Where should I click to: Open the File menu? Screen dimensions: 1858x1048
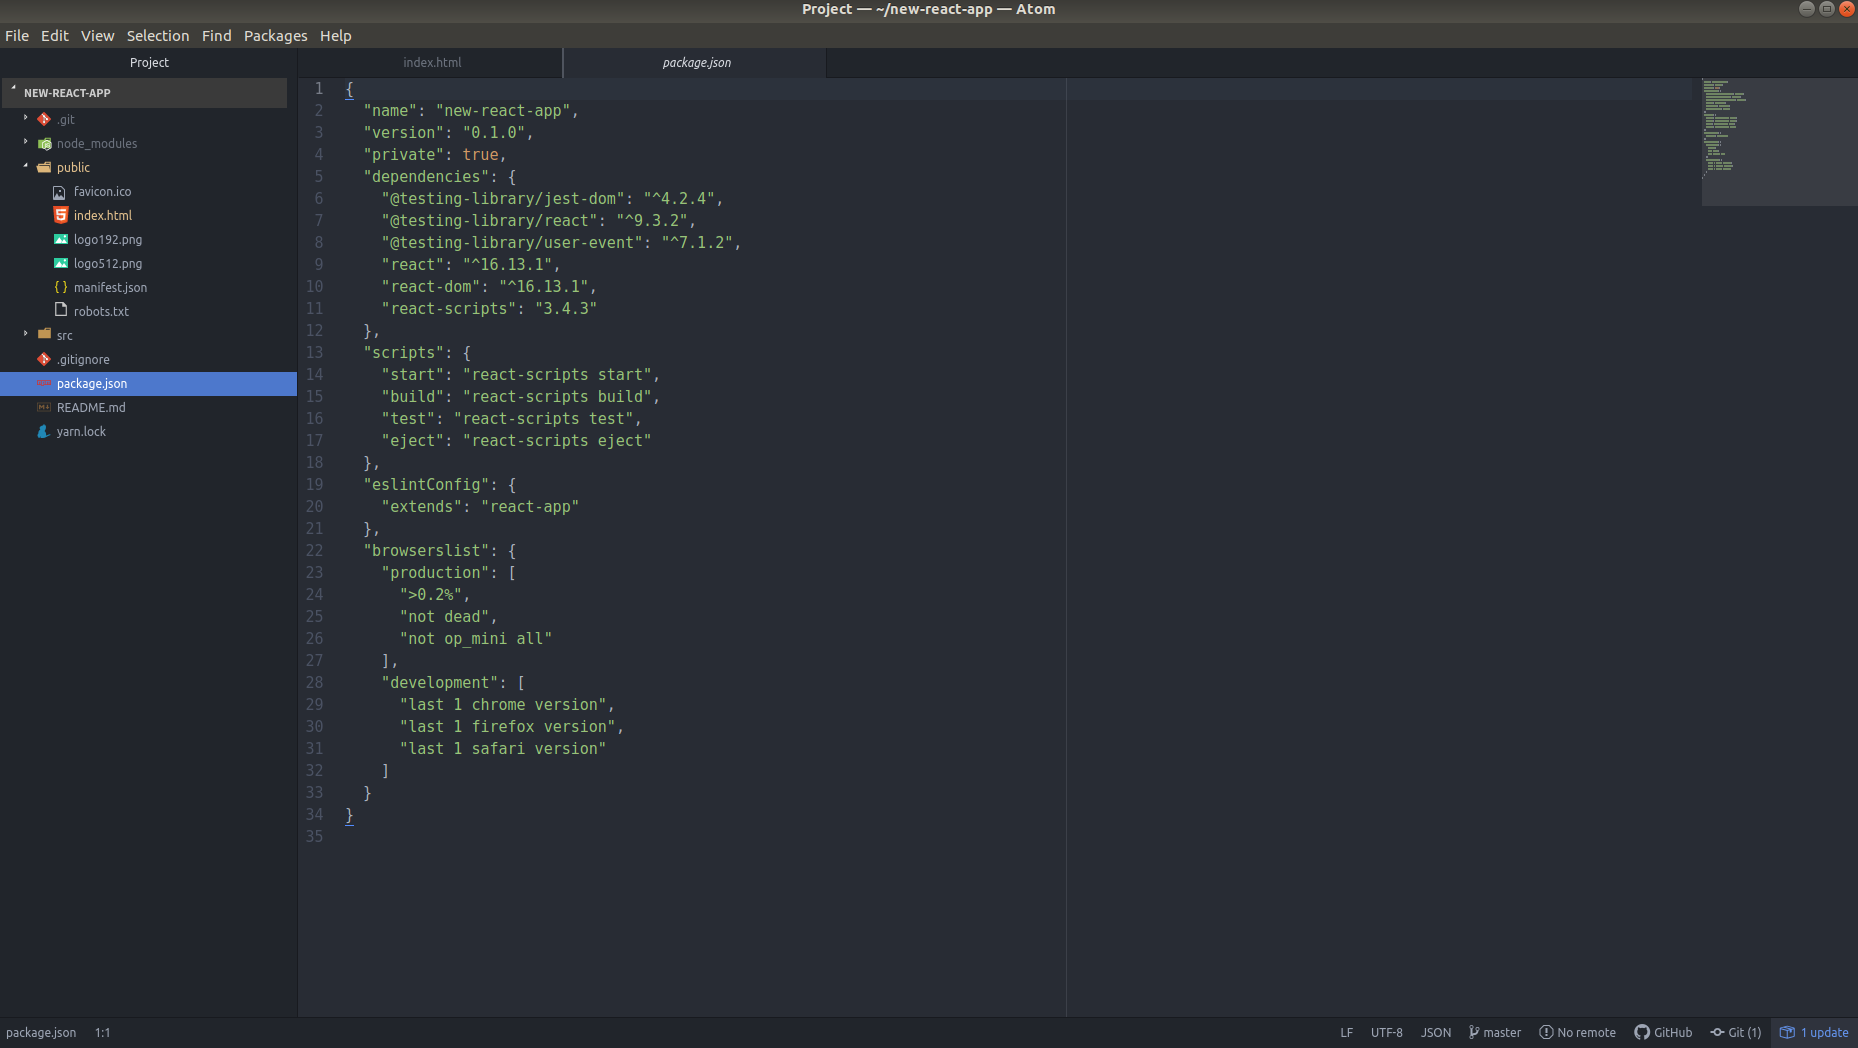tap(17, 36)
